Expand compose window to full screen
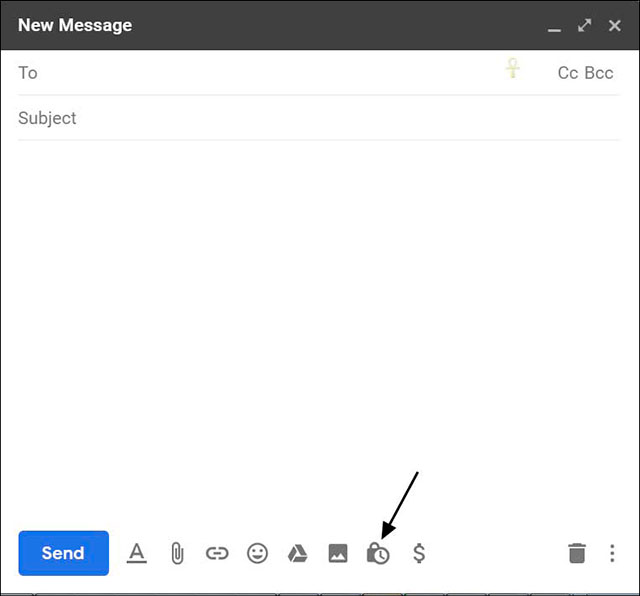The image size is (640, 596). (x=585, y=25)
